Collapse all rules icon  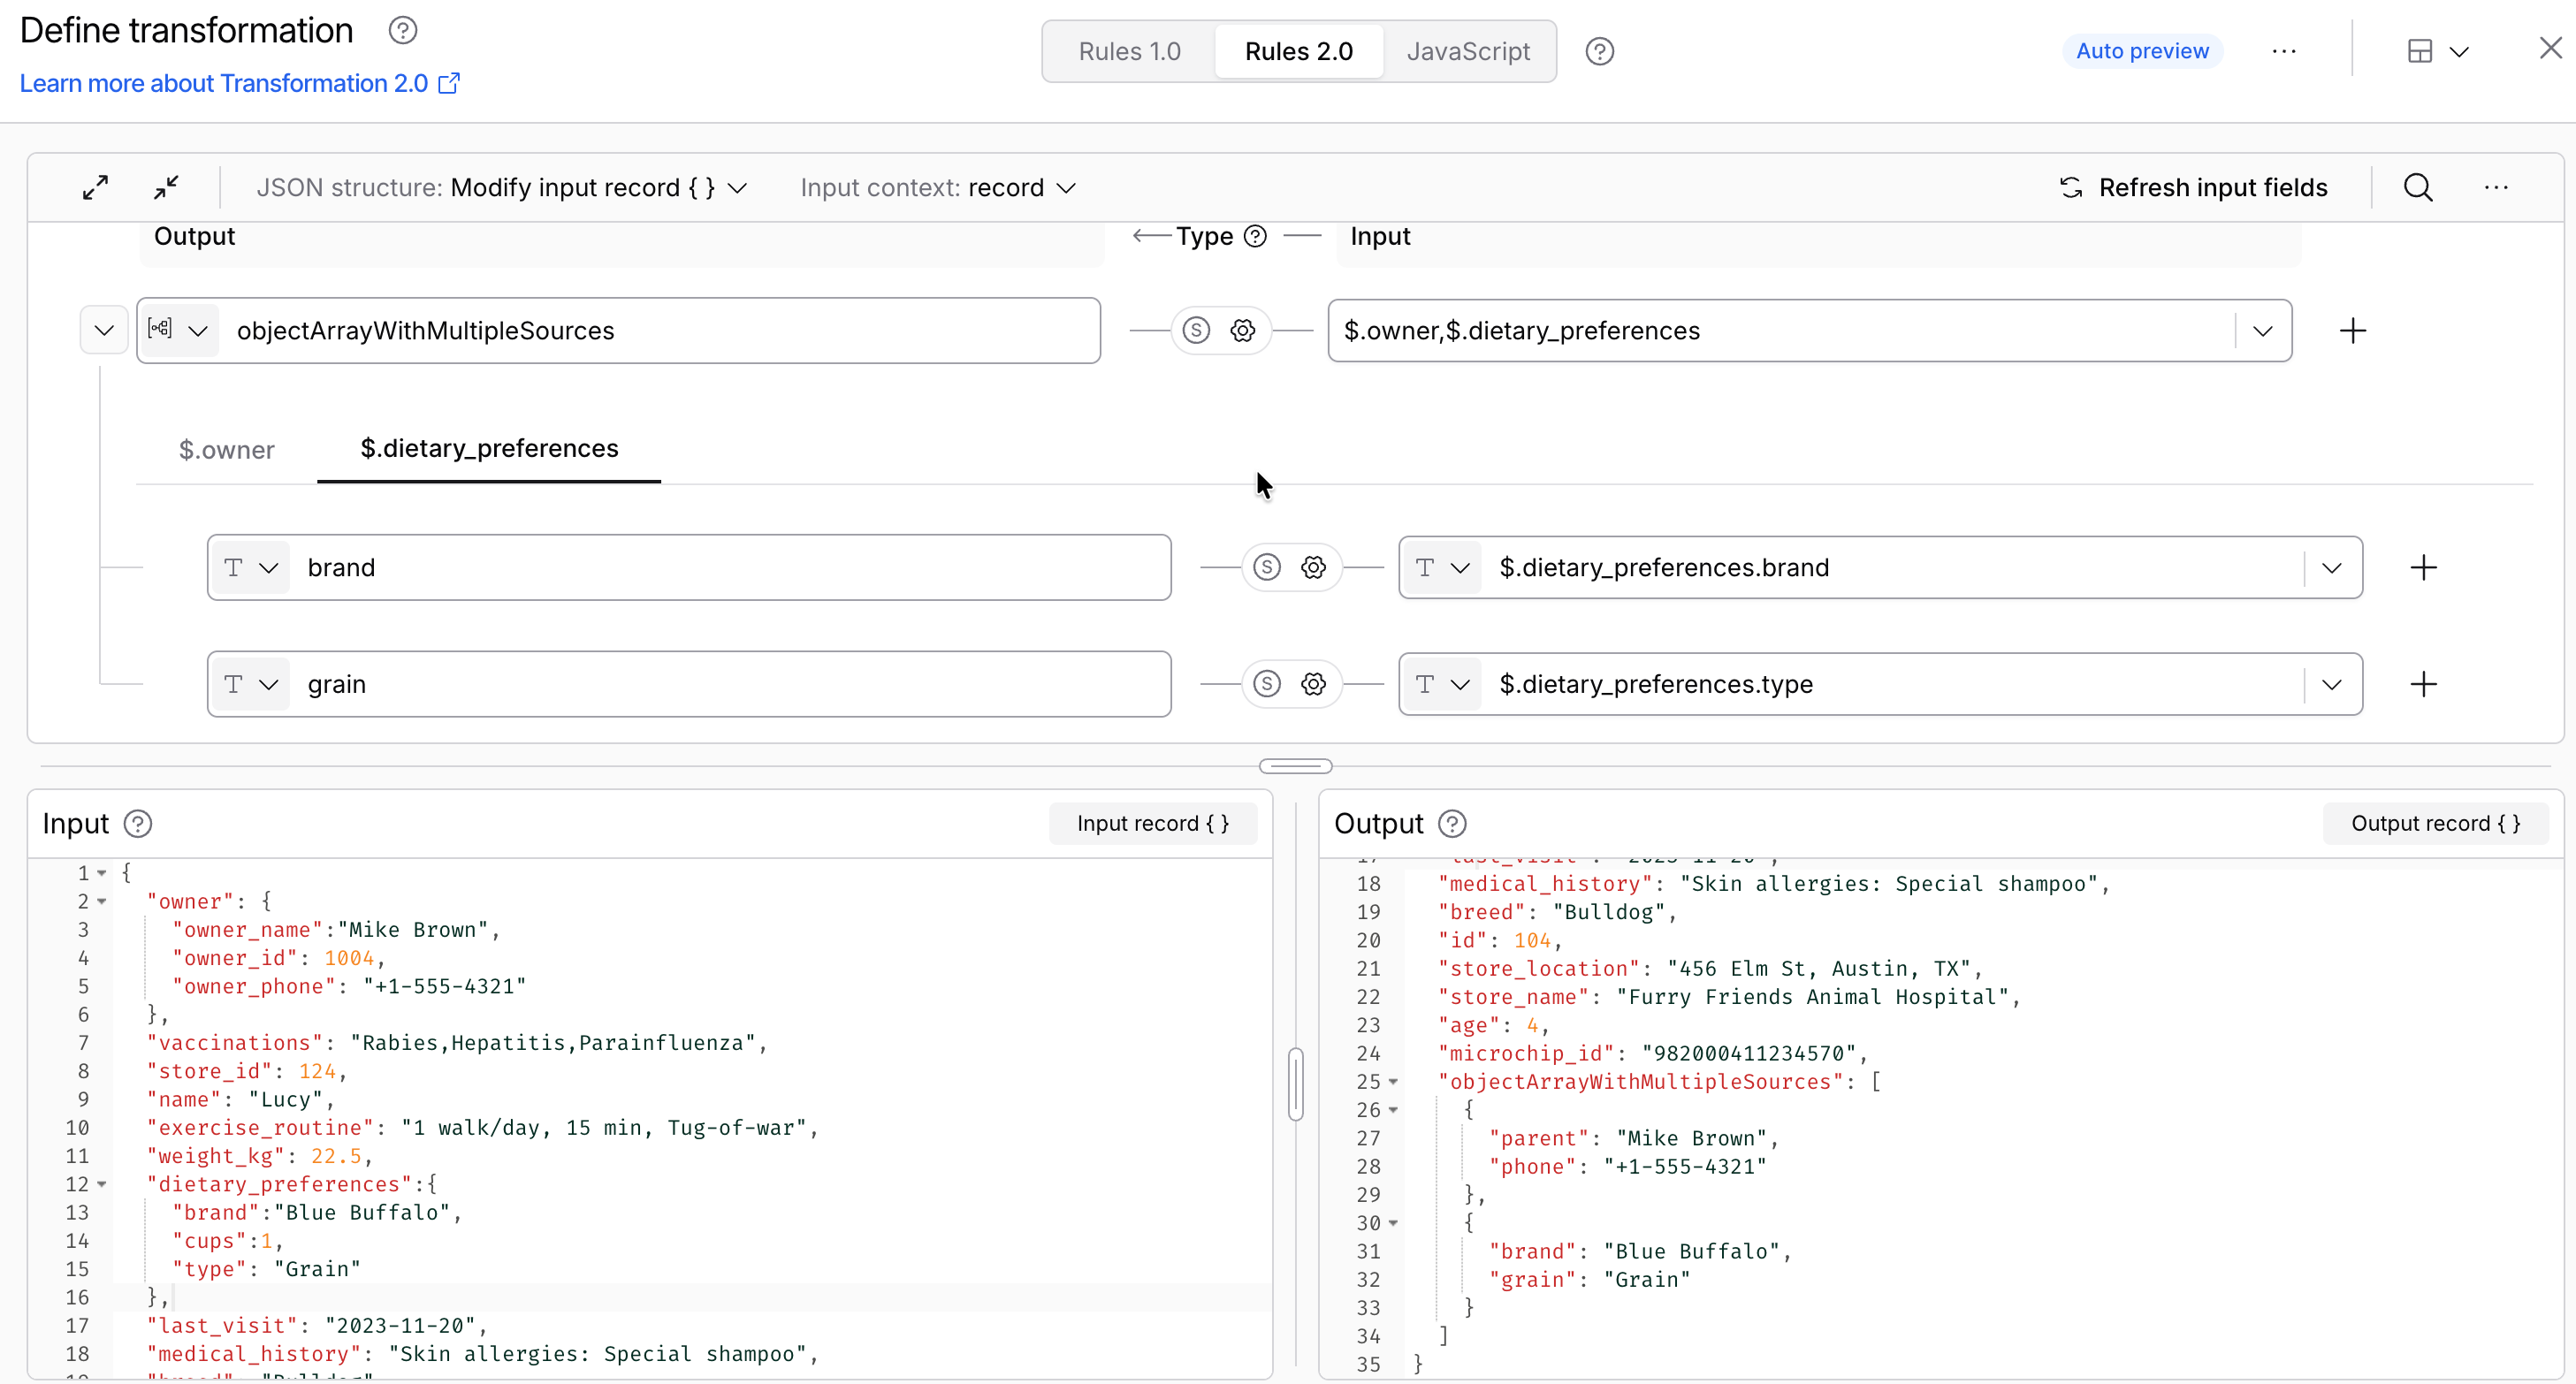pos(166,187)
